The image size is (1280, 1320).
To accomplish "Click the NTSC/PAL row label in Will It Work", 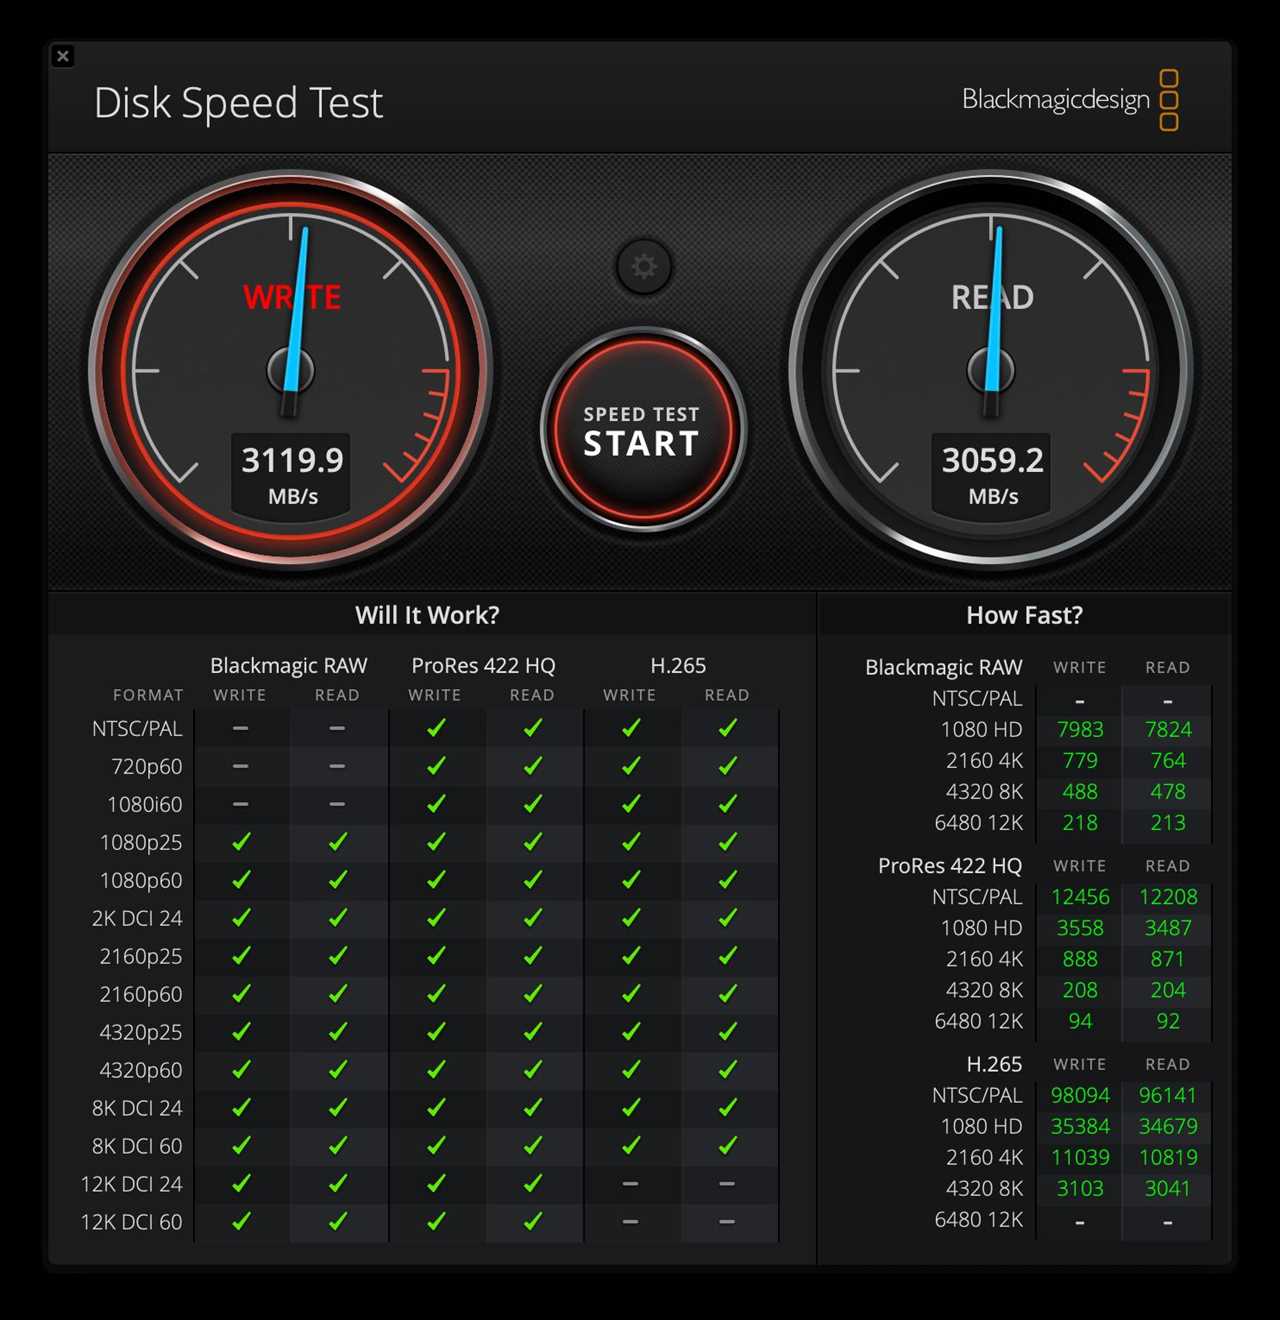I will (x=137, y=729).
